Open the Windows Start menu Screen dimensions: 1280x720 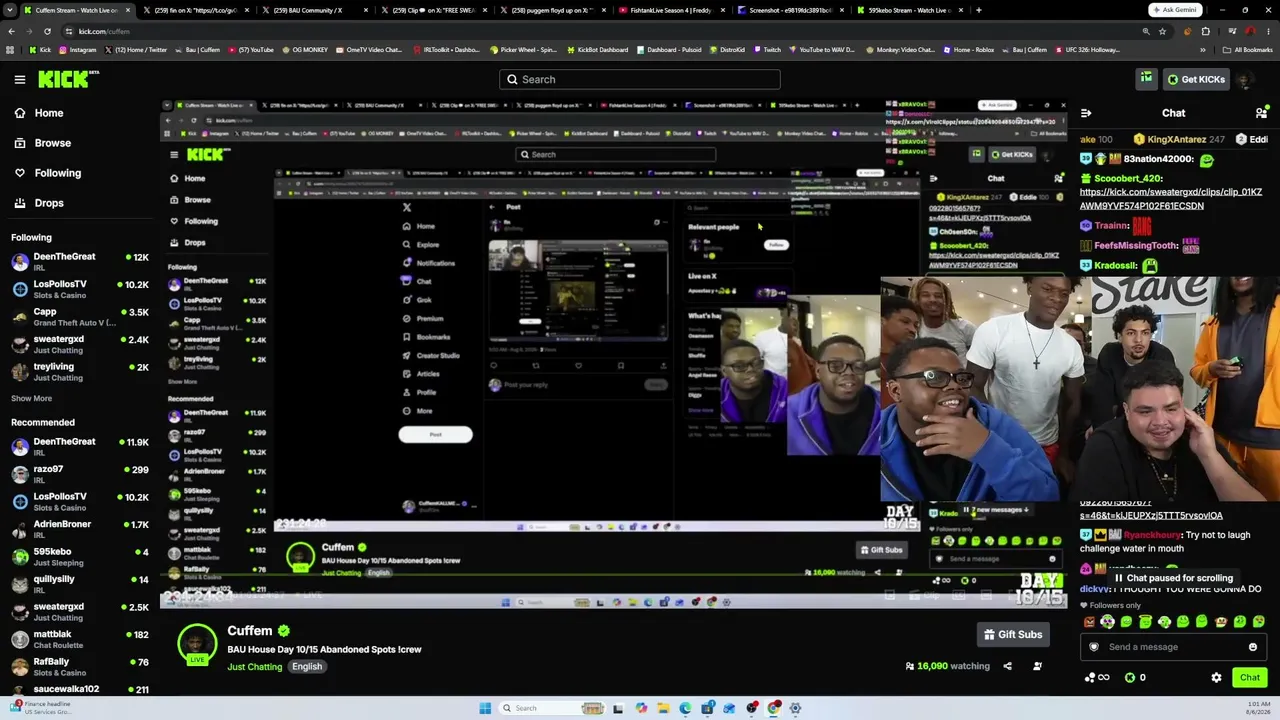(485, 708)
